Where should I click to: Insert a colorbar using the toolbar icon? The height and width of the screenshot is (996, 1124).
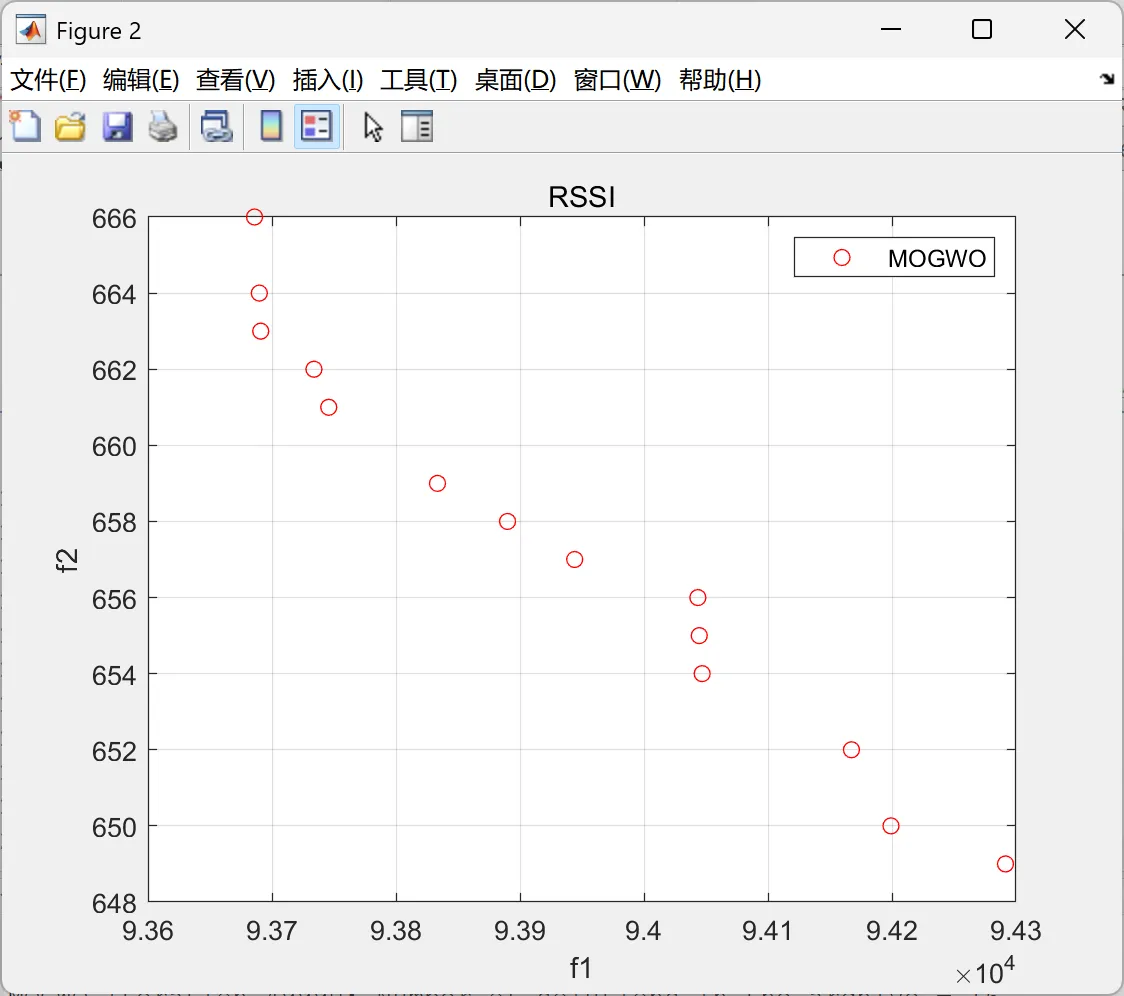coord(271,126)
